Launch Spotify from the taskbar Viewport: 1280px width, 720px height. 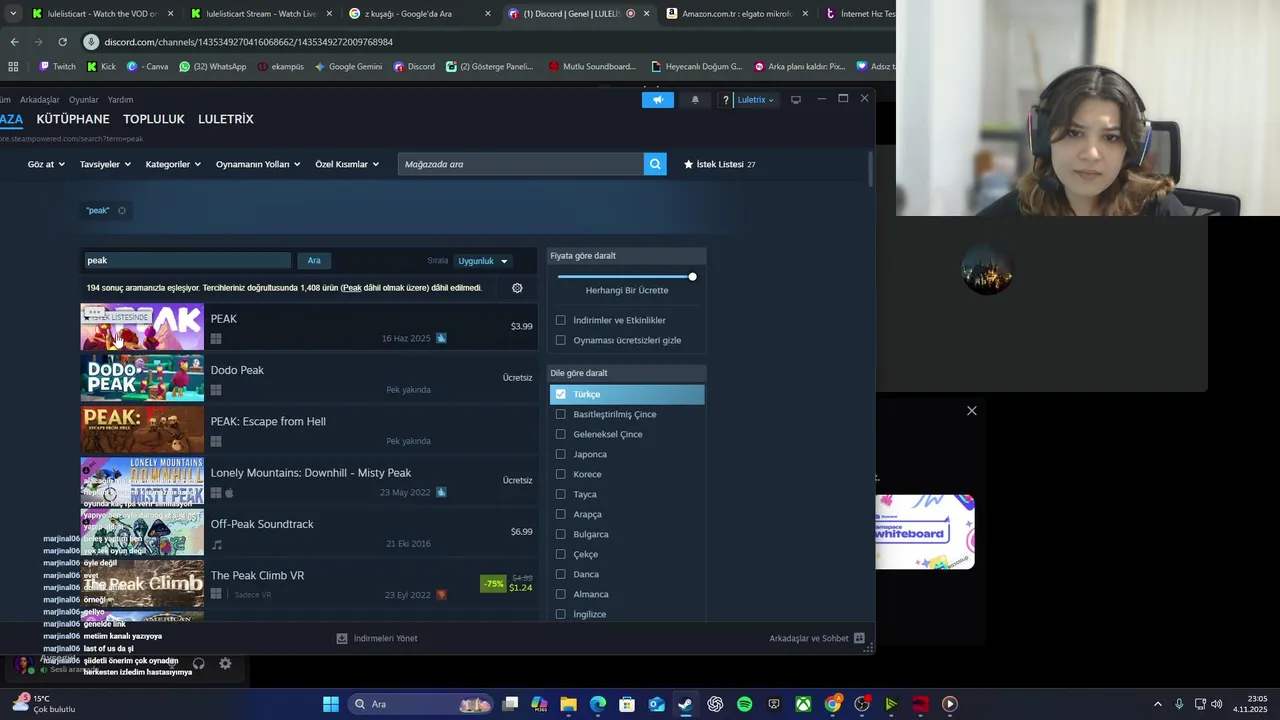(x=744, y=704)
